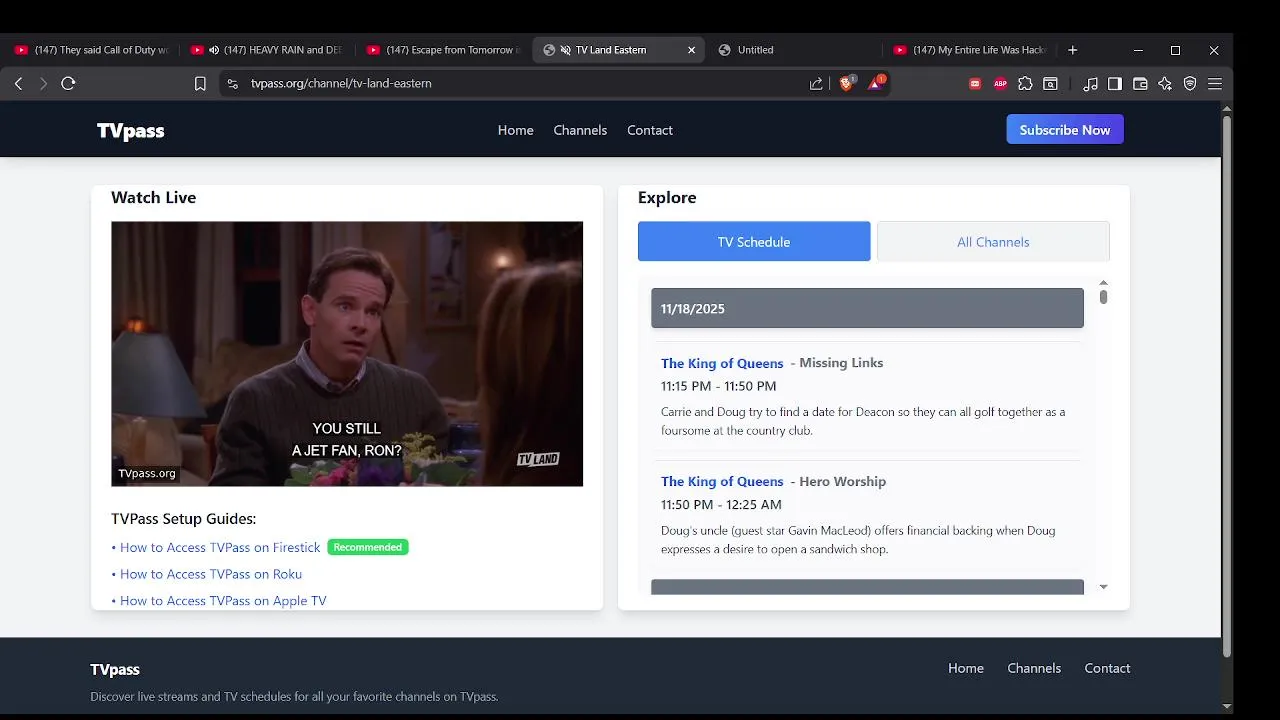Click the red YouTube extension icon
The width and height of the screenshot is (1280, 720).
point(975,84)
